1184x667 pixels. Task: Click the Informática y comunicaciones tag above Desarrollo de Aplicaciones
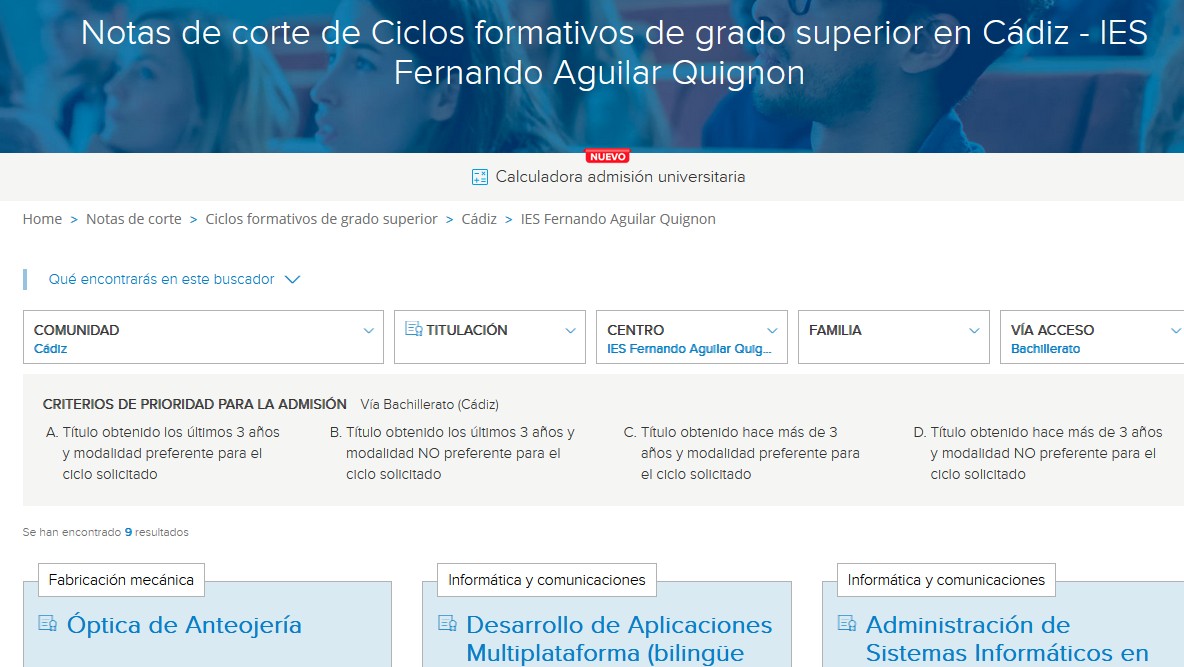(x=547, y=580)
